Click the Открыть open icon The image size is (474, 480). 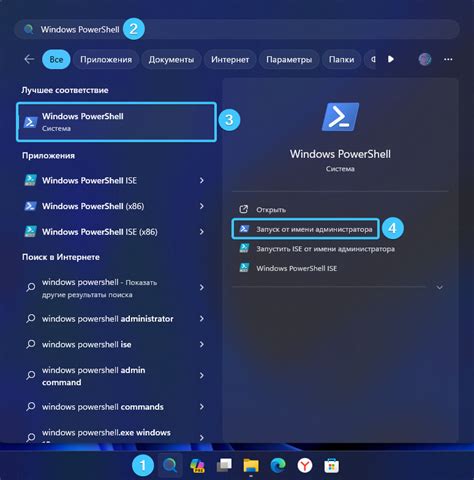[244, 209]
